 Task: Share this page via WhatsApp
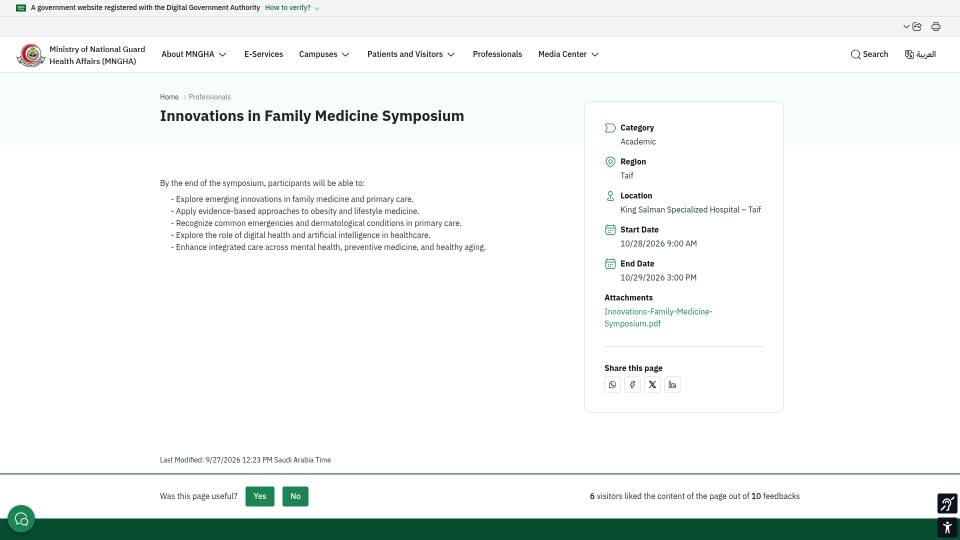[x=612, y=384]
